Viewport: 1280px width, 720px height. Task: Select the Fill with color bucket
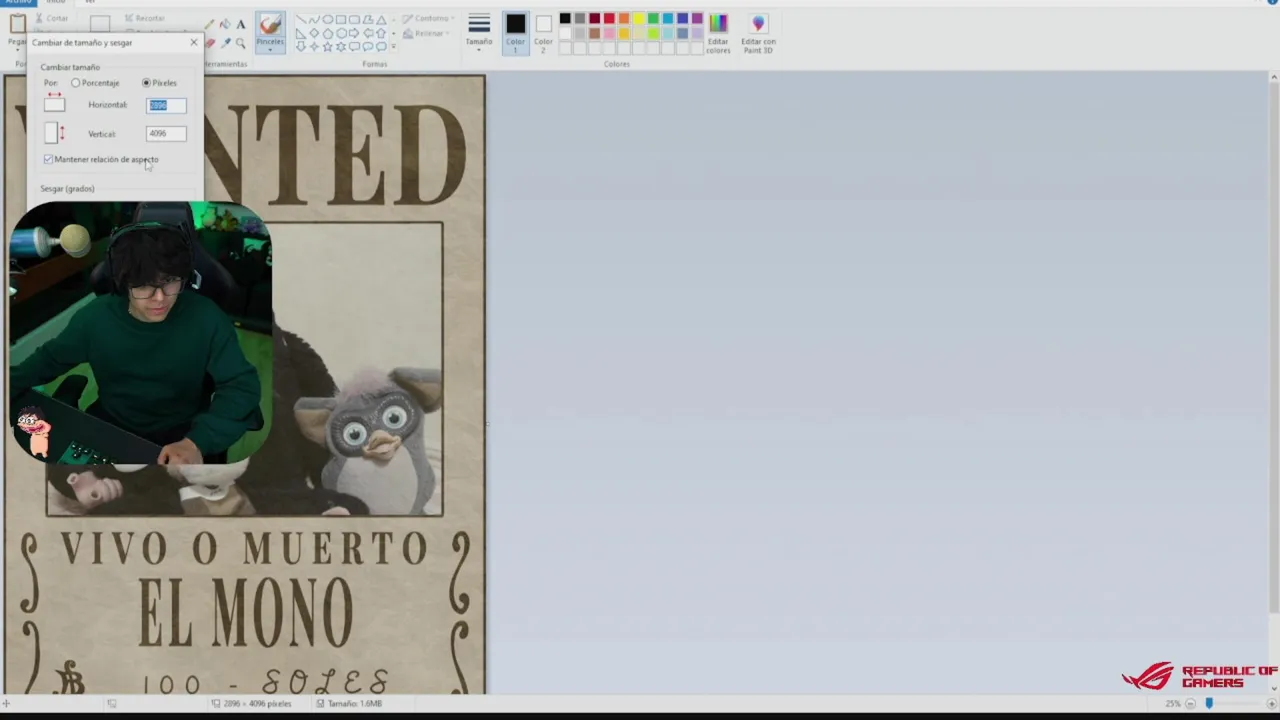(225, 24)
